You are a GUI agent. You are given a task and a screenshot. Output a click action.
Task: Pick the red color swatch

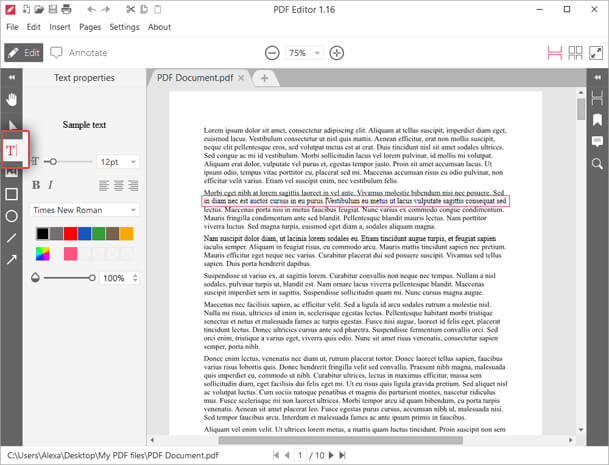point(69,233)
